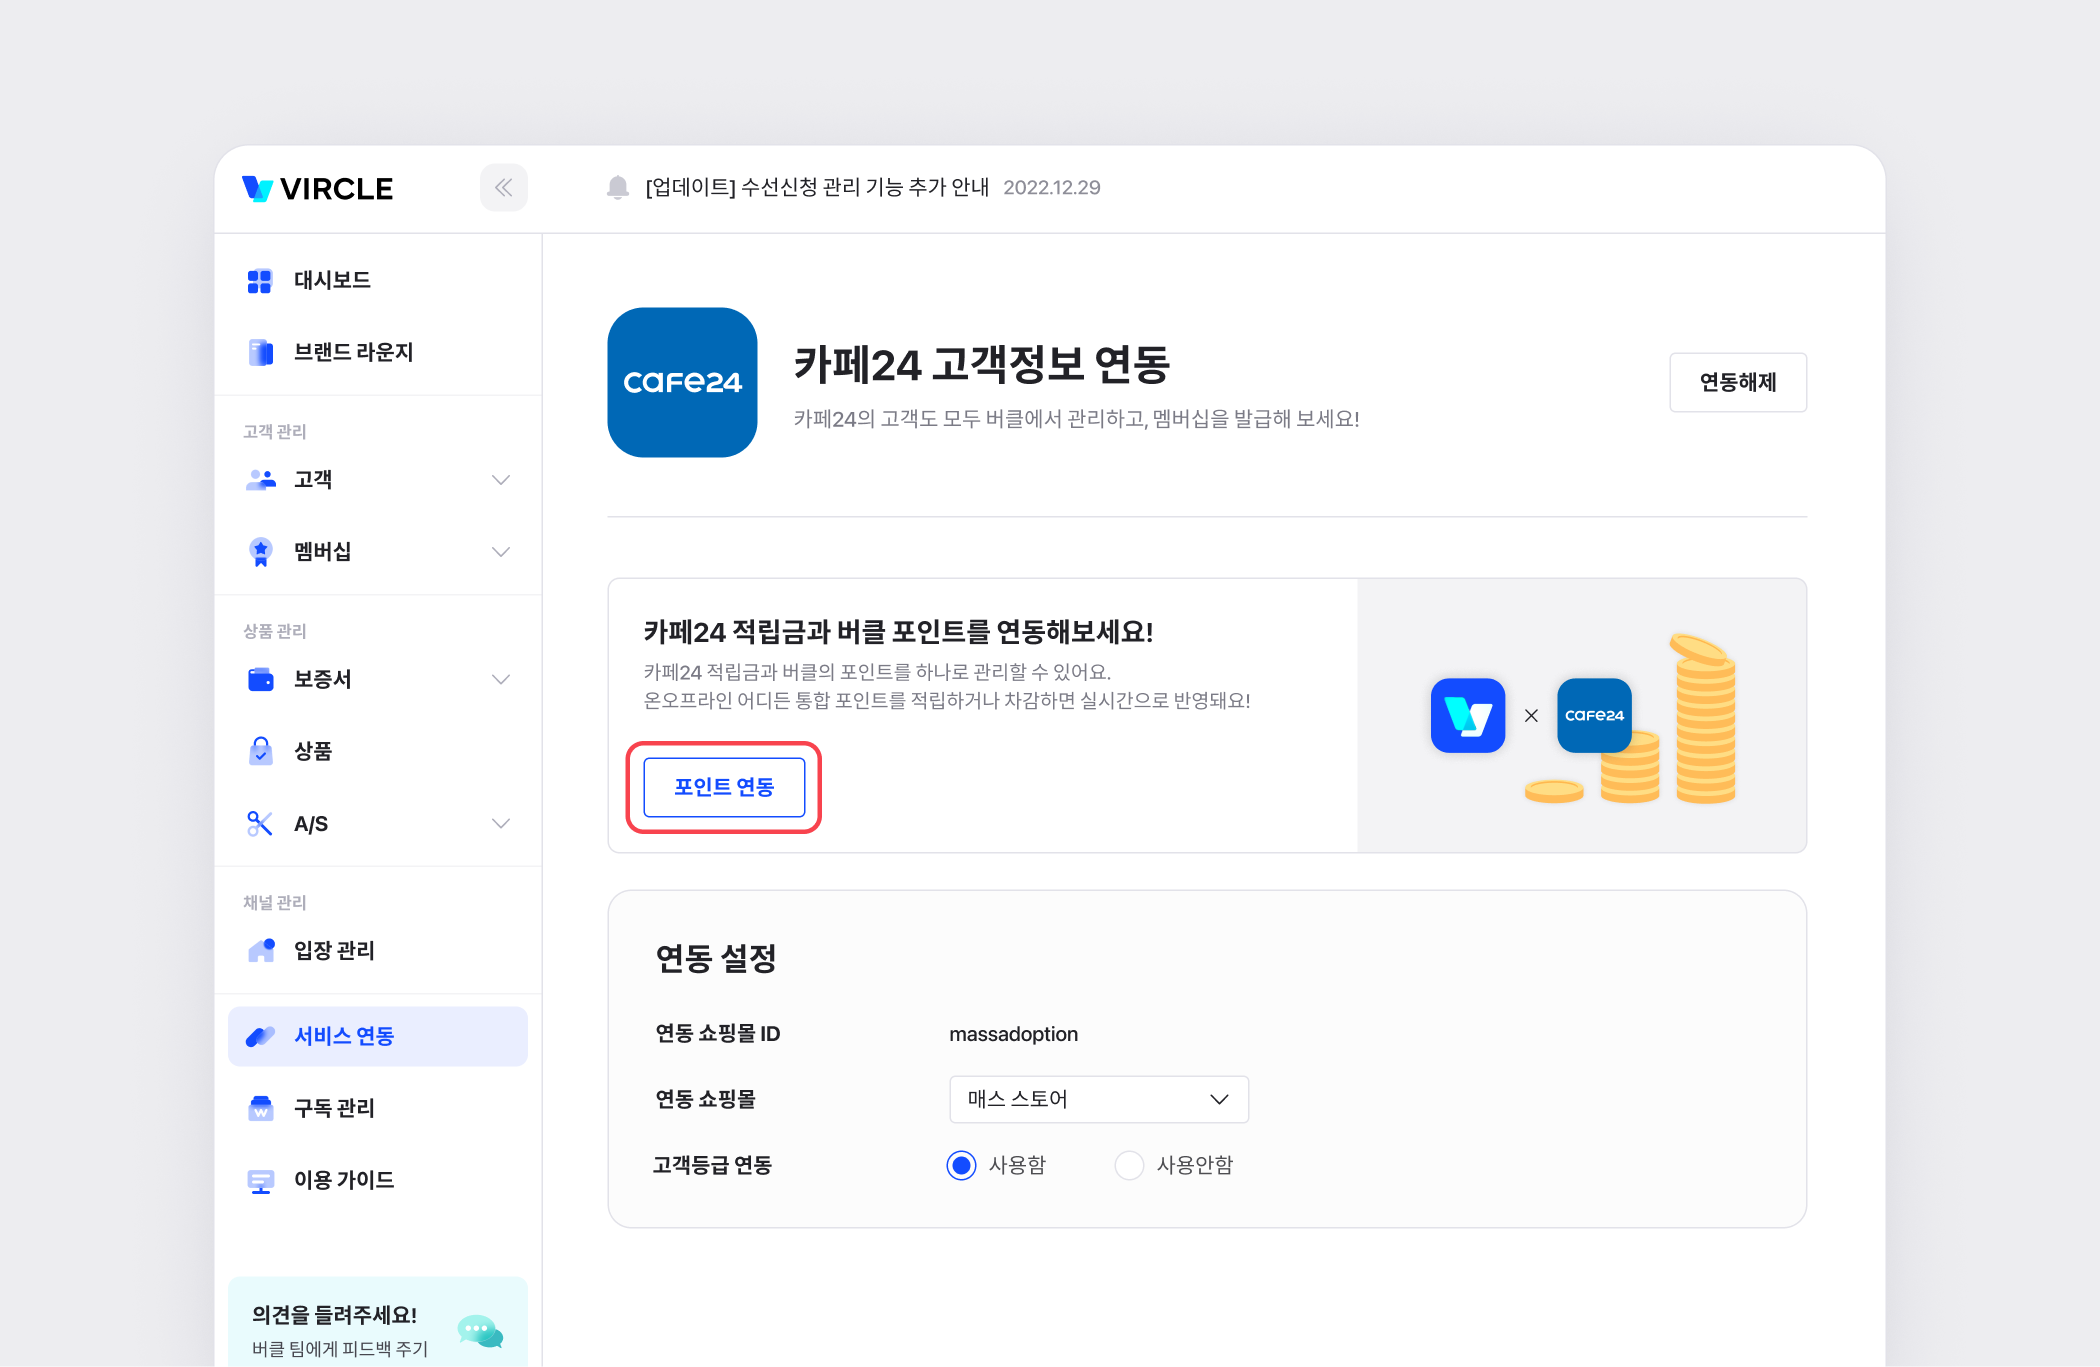Viewport: 2100px width, 1367px height.
Task: Click the 상품 shopping bag icon
Action: 260,751
